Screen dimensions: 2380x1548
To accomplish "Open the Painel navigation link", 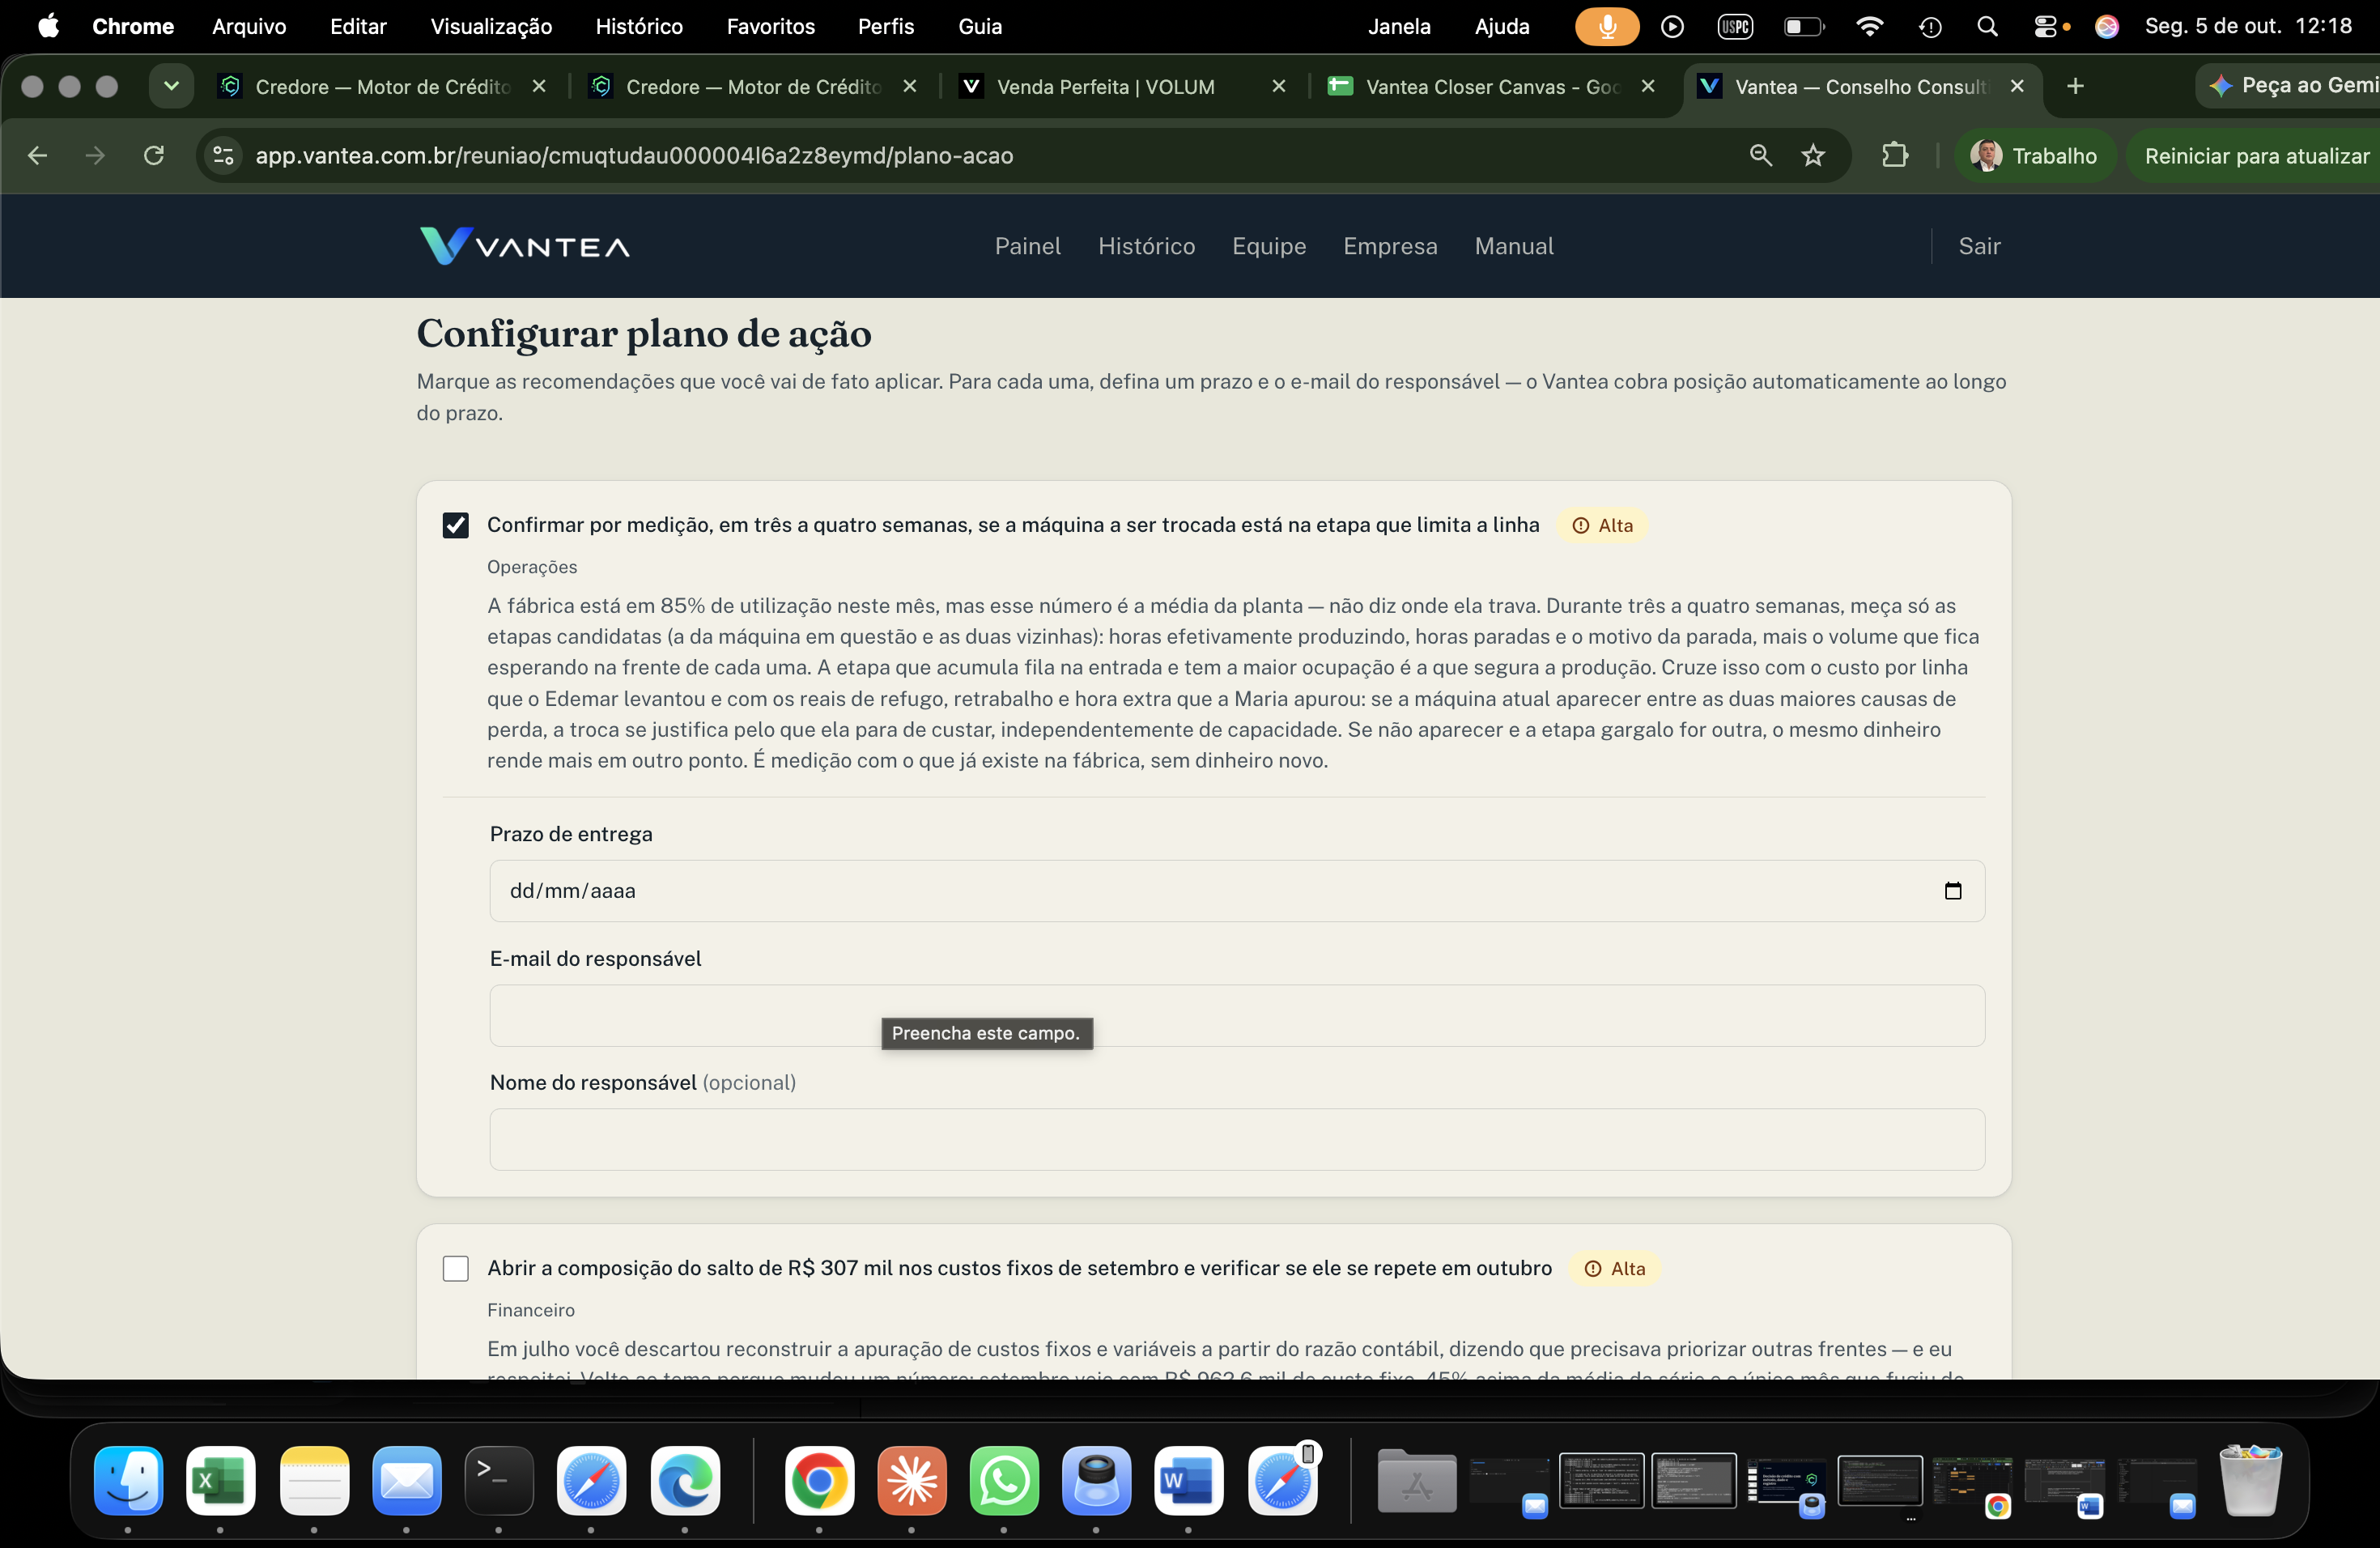I will [x=1027, y=246].
